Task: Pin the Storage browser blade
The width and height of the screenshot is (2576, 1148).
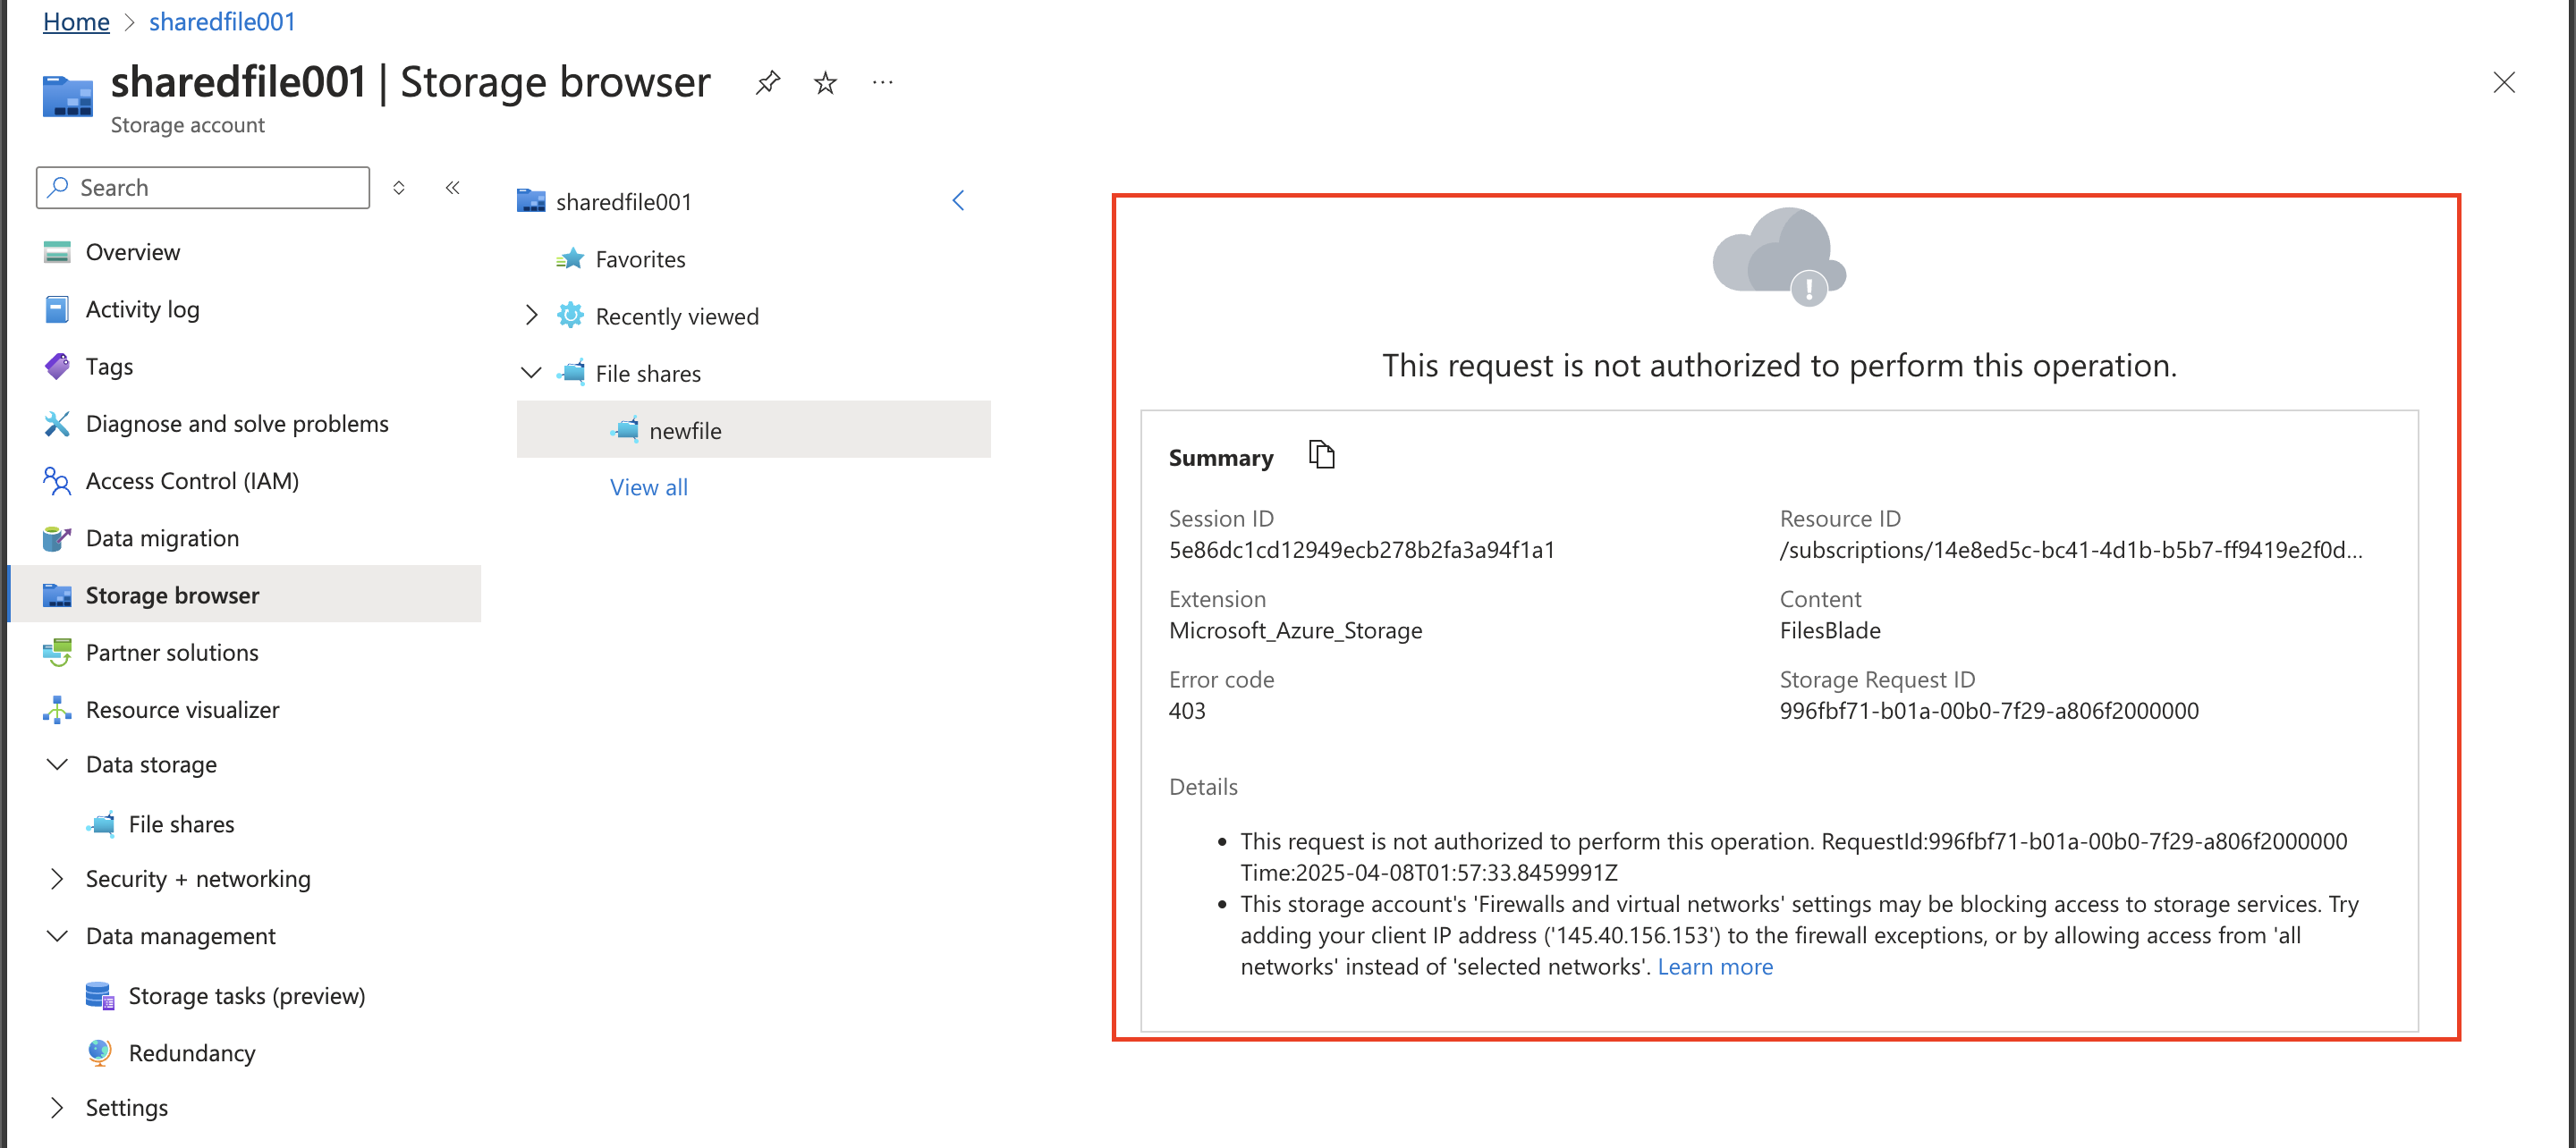Action: pyautogui.click(x=767, y=82)
